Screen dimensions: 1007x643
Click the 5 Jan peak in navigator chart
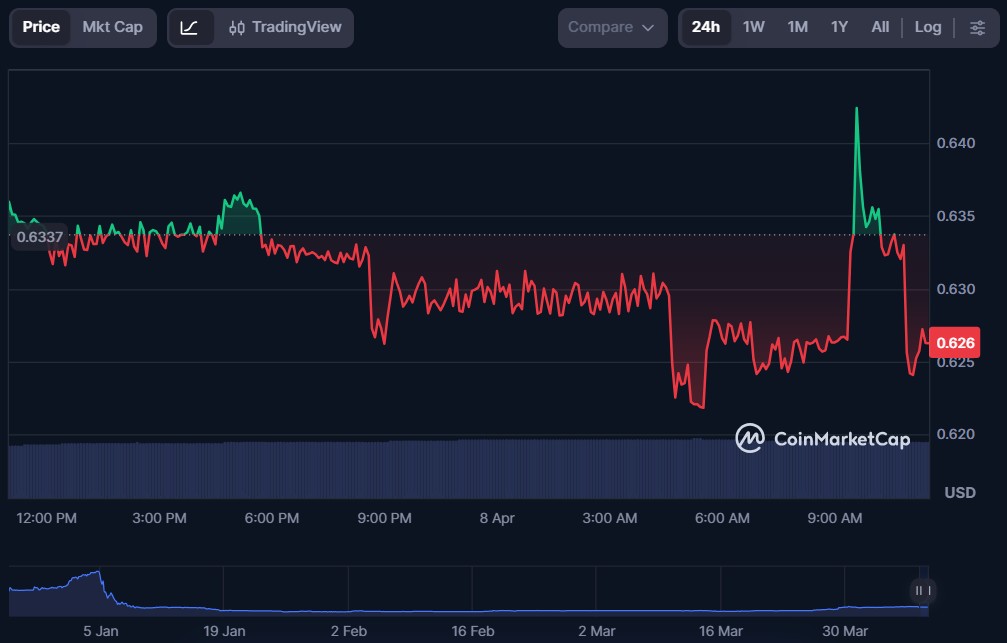[97, 574]
